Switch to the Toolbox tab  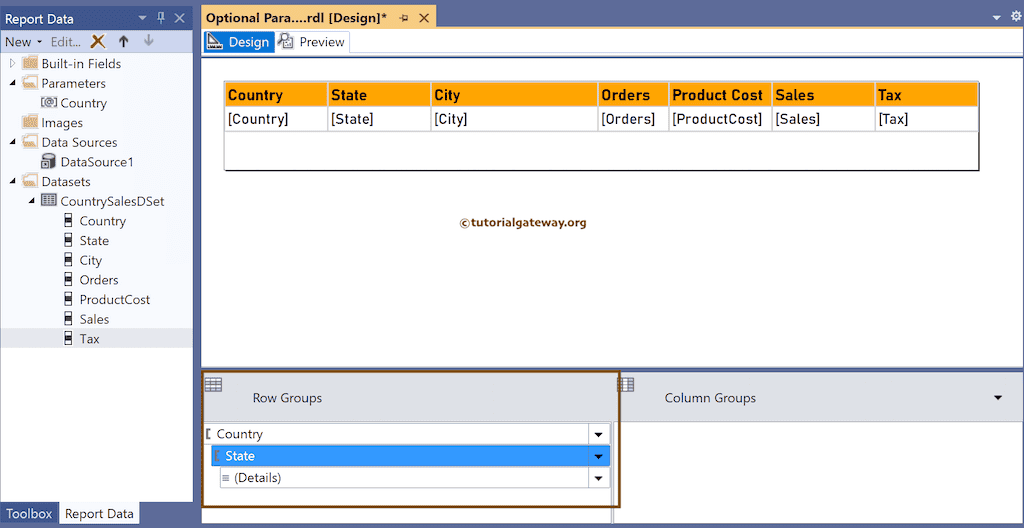[29, 514]
